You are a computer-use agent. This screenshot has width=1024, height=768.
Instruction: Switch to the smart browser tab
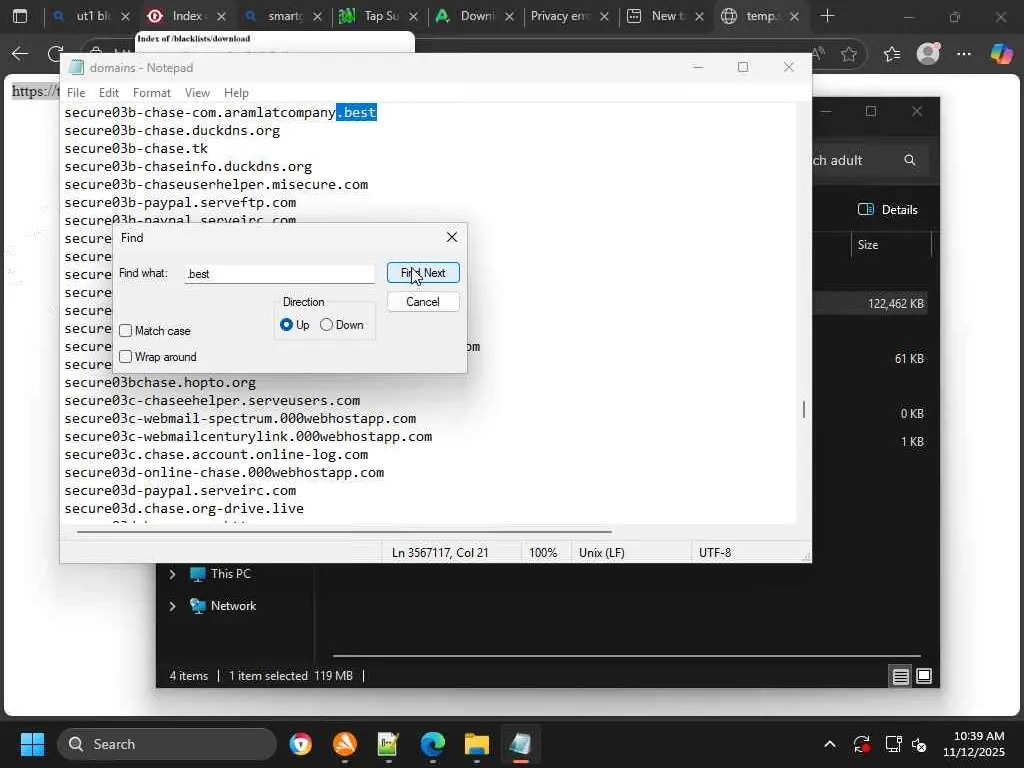[x=282, y=16]
